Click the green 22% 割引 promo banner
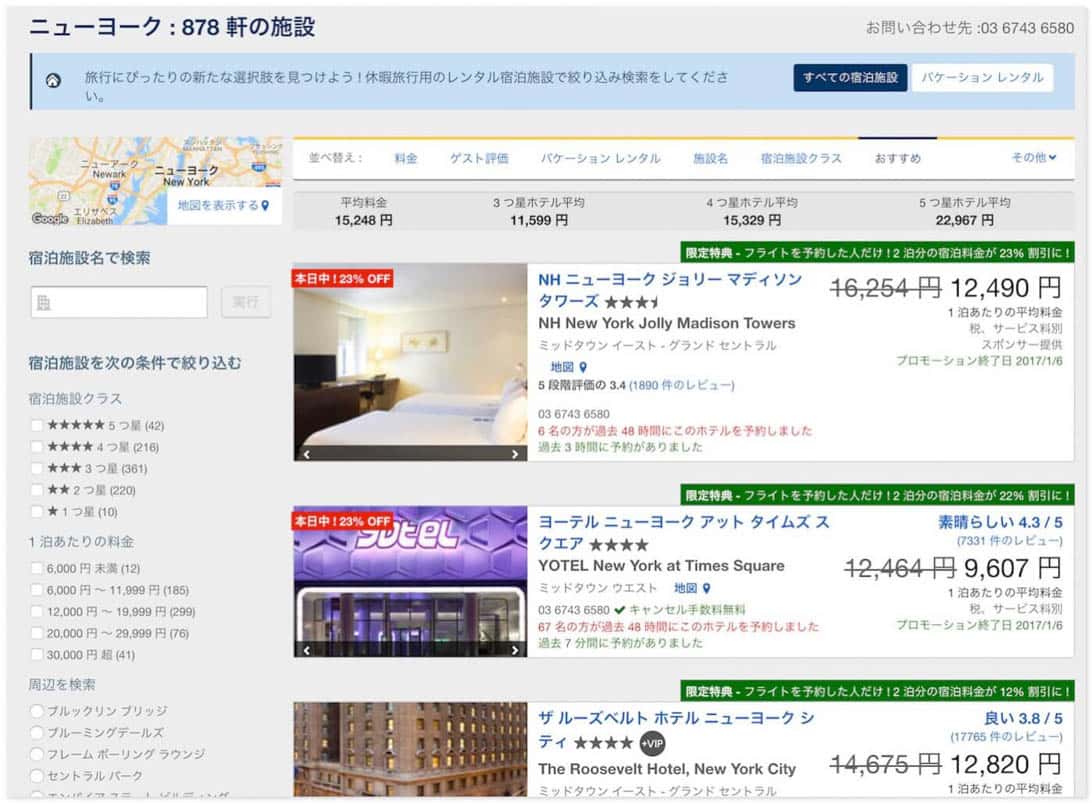Screen dimensions: 1092x803 click(877, 495)
